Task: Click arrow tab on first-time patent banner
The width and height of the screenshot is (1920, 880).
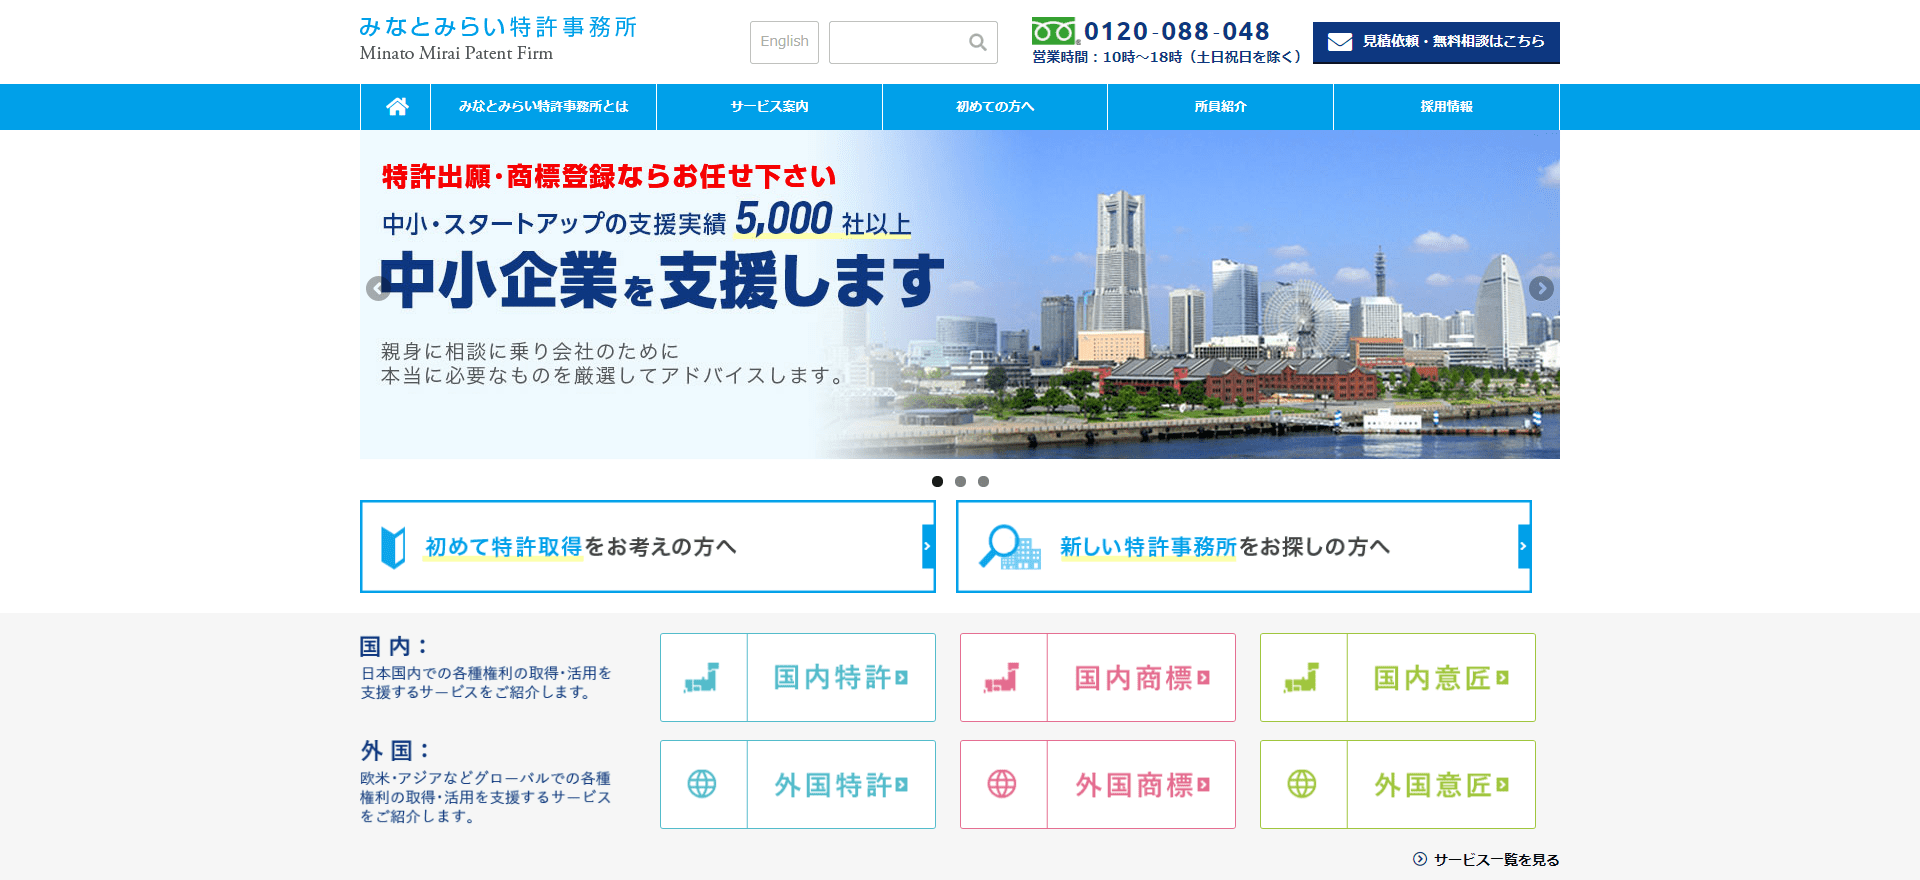Action: click(928, 546)
